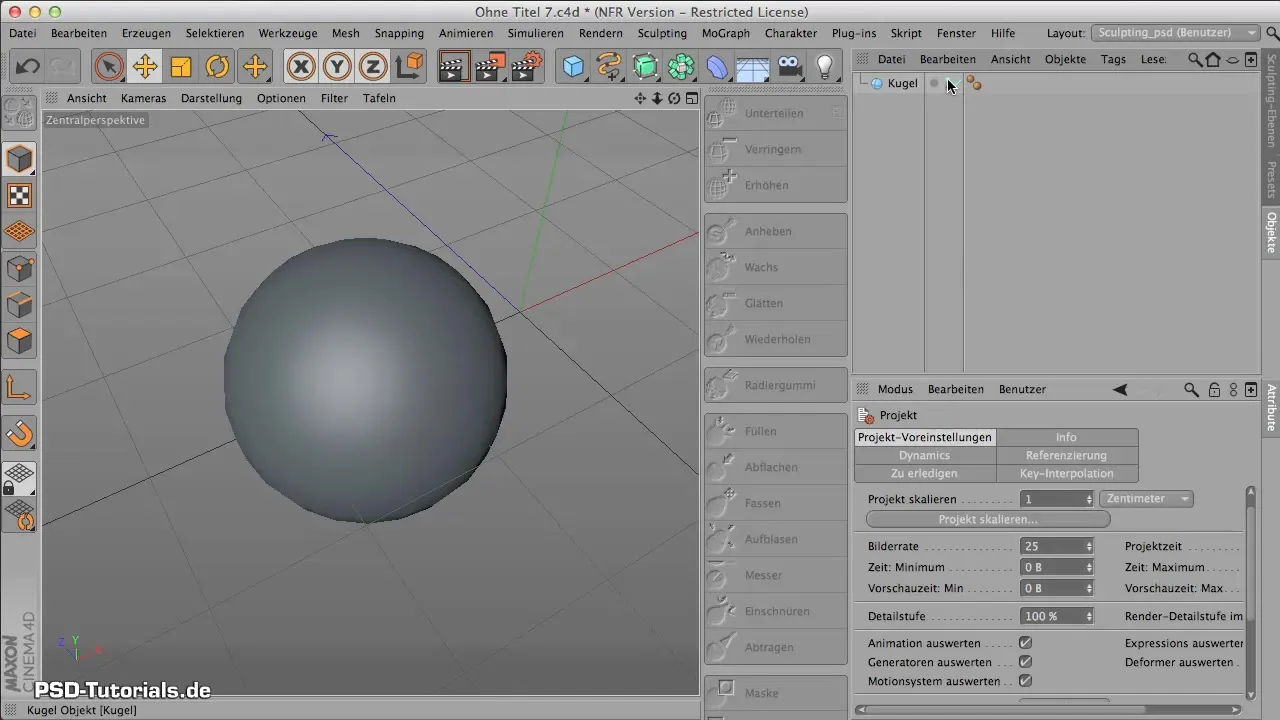The width and height of the screenshot is (1280, 720).
Task: Activate the Rotate tool
Action: coord(217,67)
